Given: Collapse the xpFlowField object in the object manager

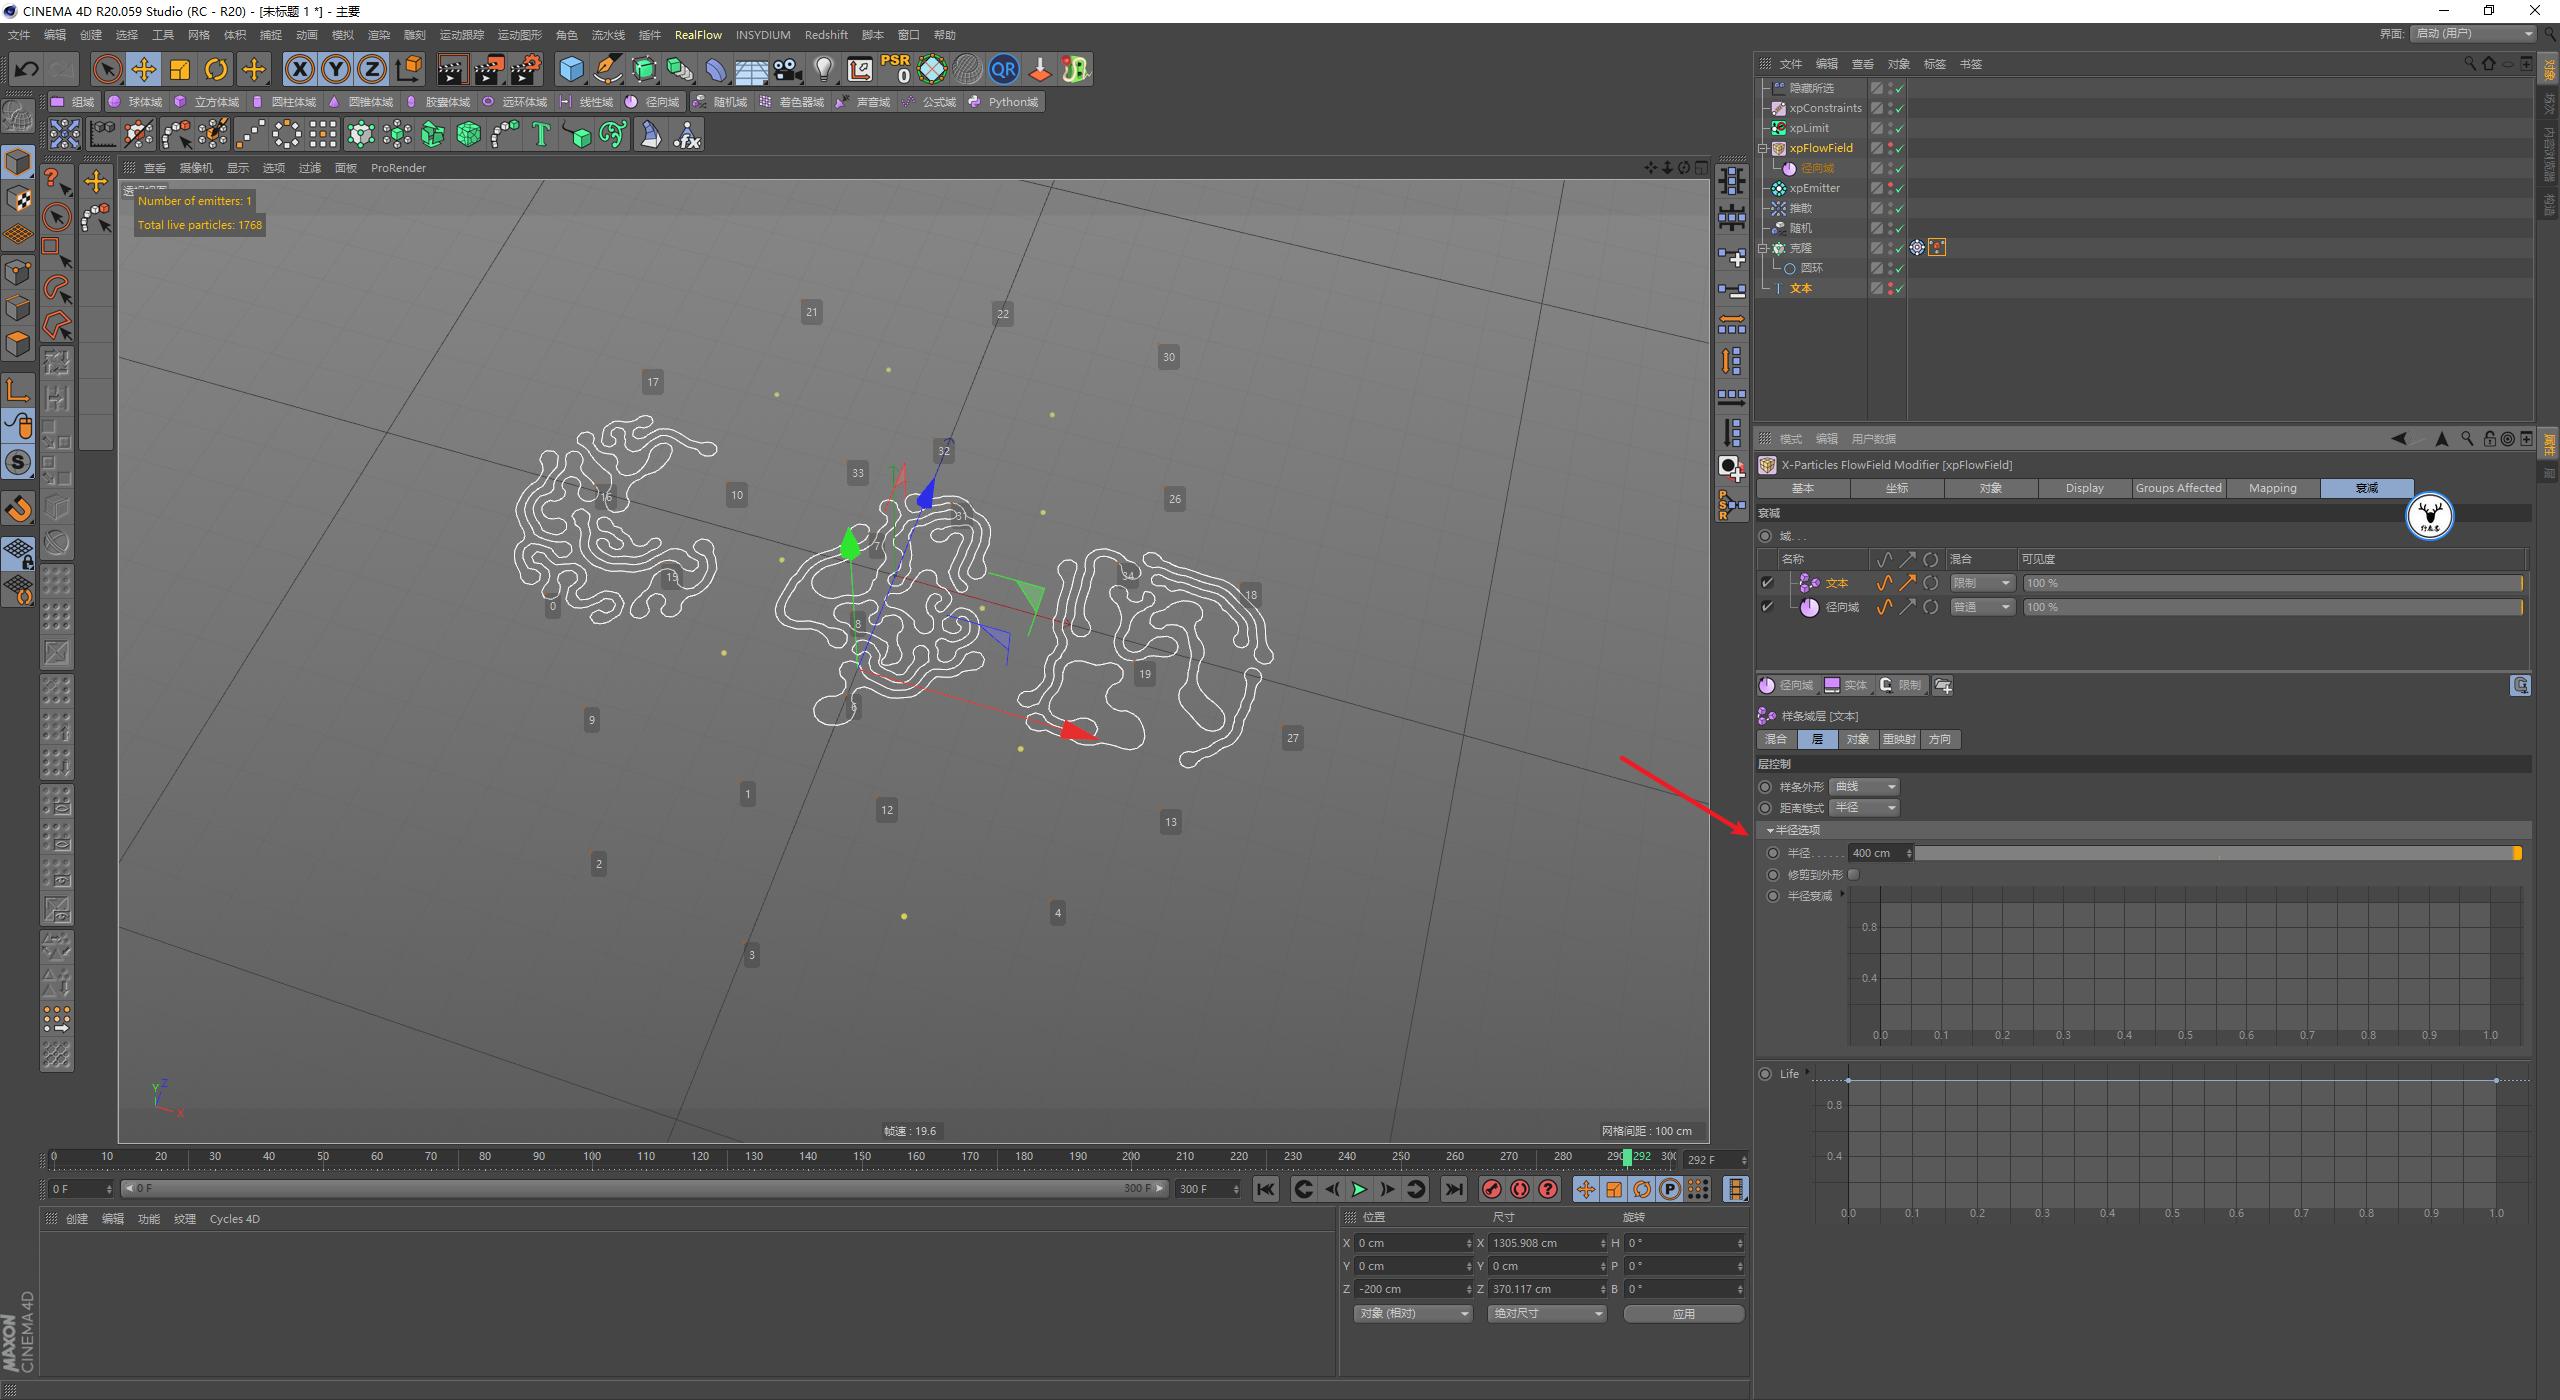Looking at the screenshot, I should tap(1764, 147).
